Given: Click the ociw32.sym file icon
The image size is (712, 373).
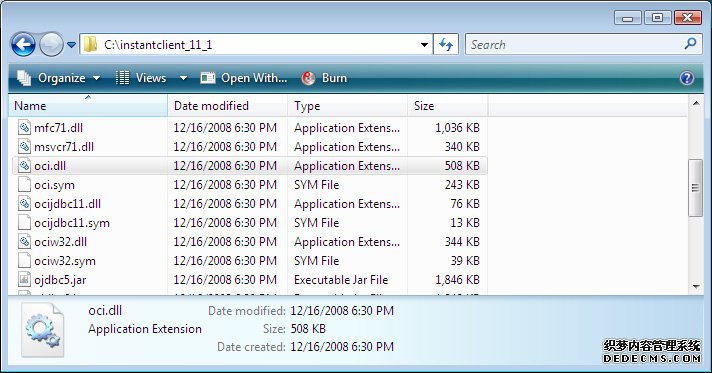Looking at the screenshot, I should [24, 261].
